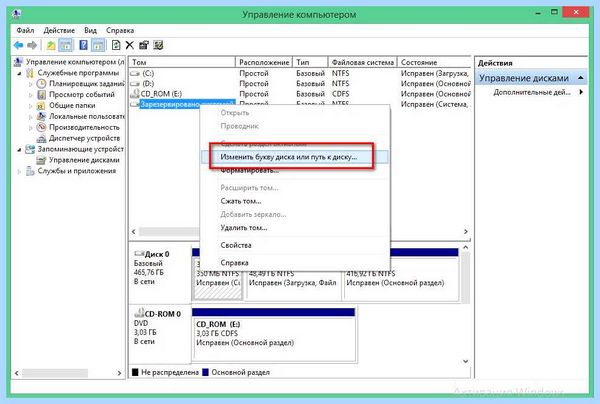Image resolution: width=600 pixels, height=404 pixels.
Task: Click the CD-ROM 0 disc icon
Action: point(139,313)
